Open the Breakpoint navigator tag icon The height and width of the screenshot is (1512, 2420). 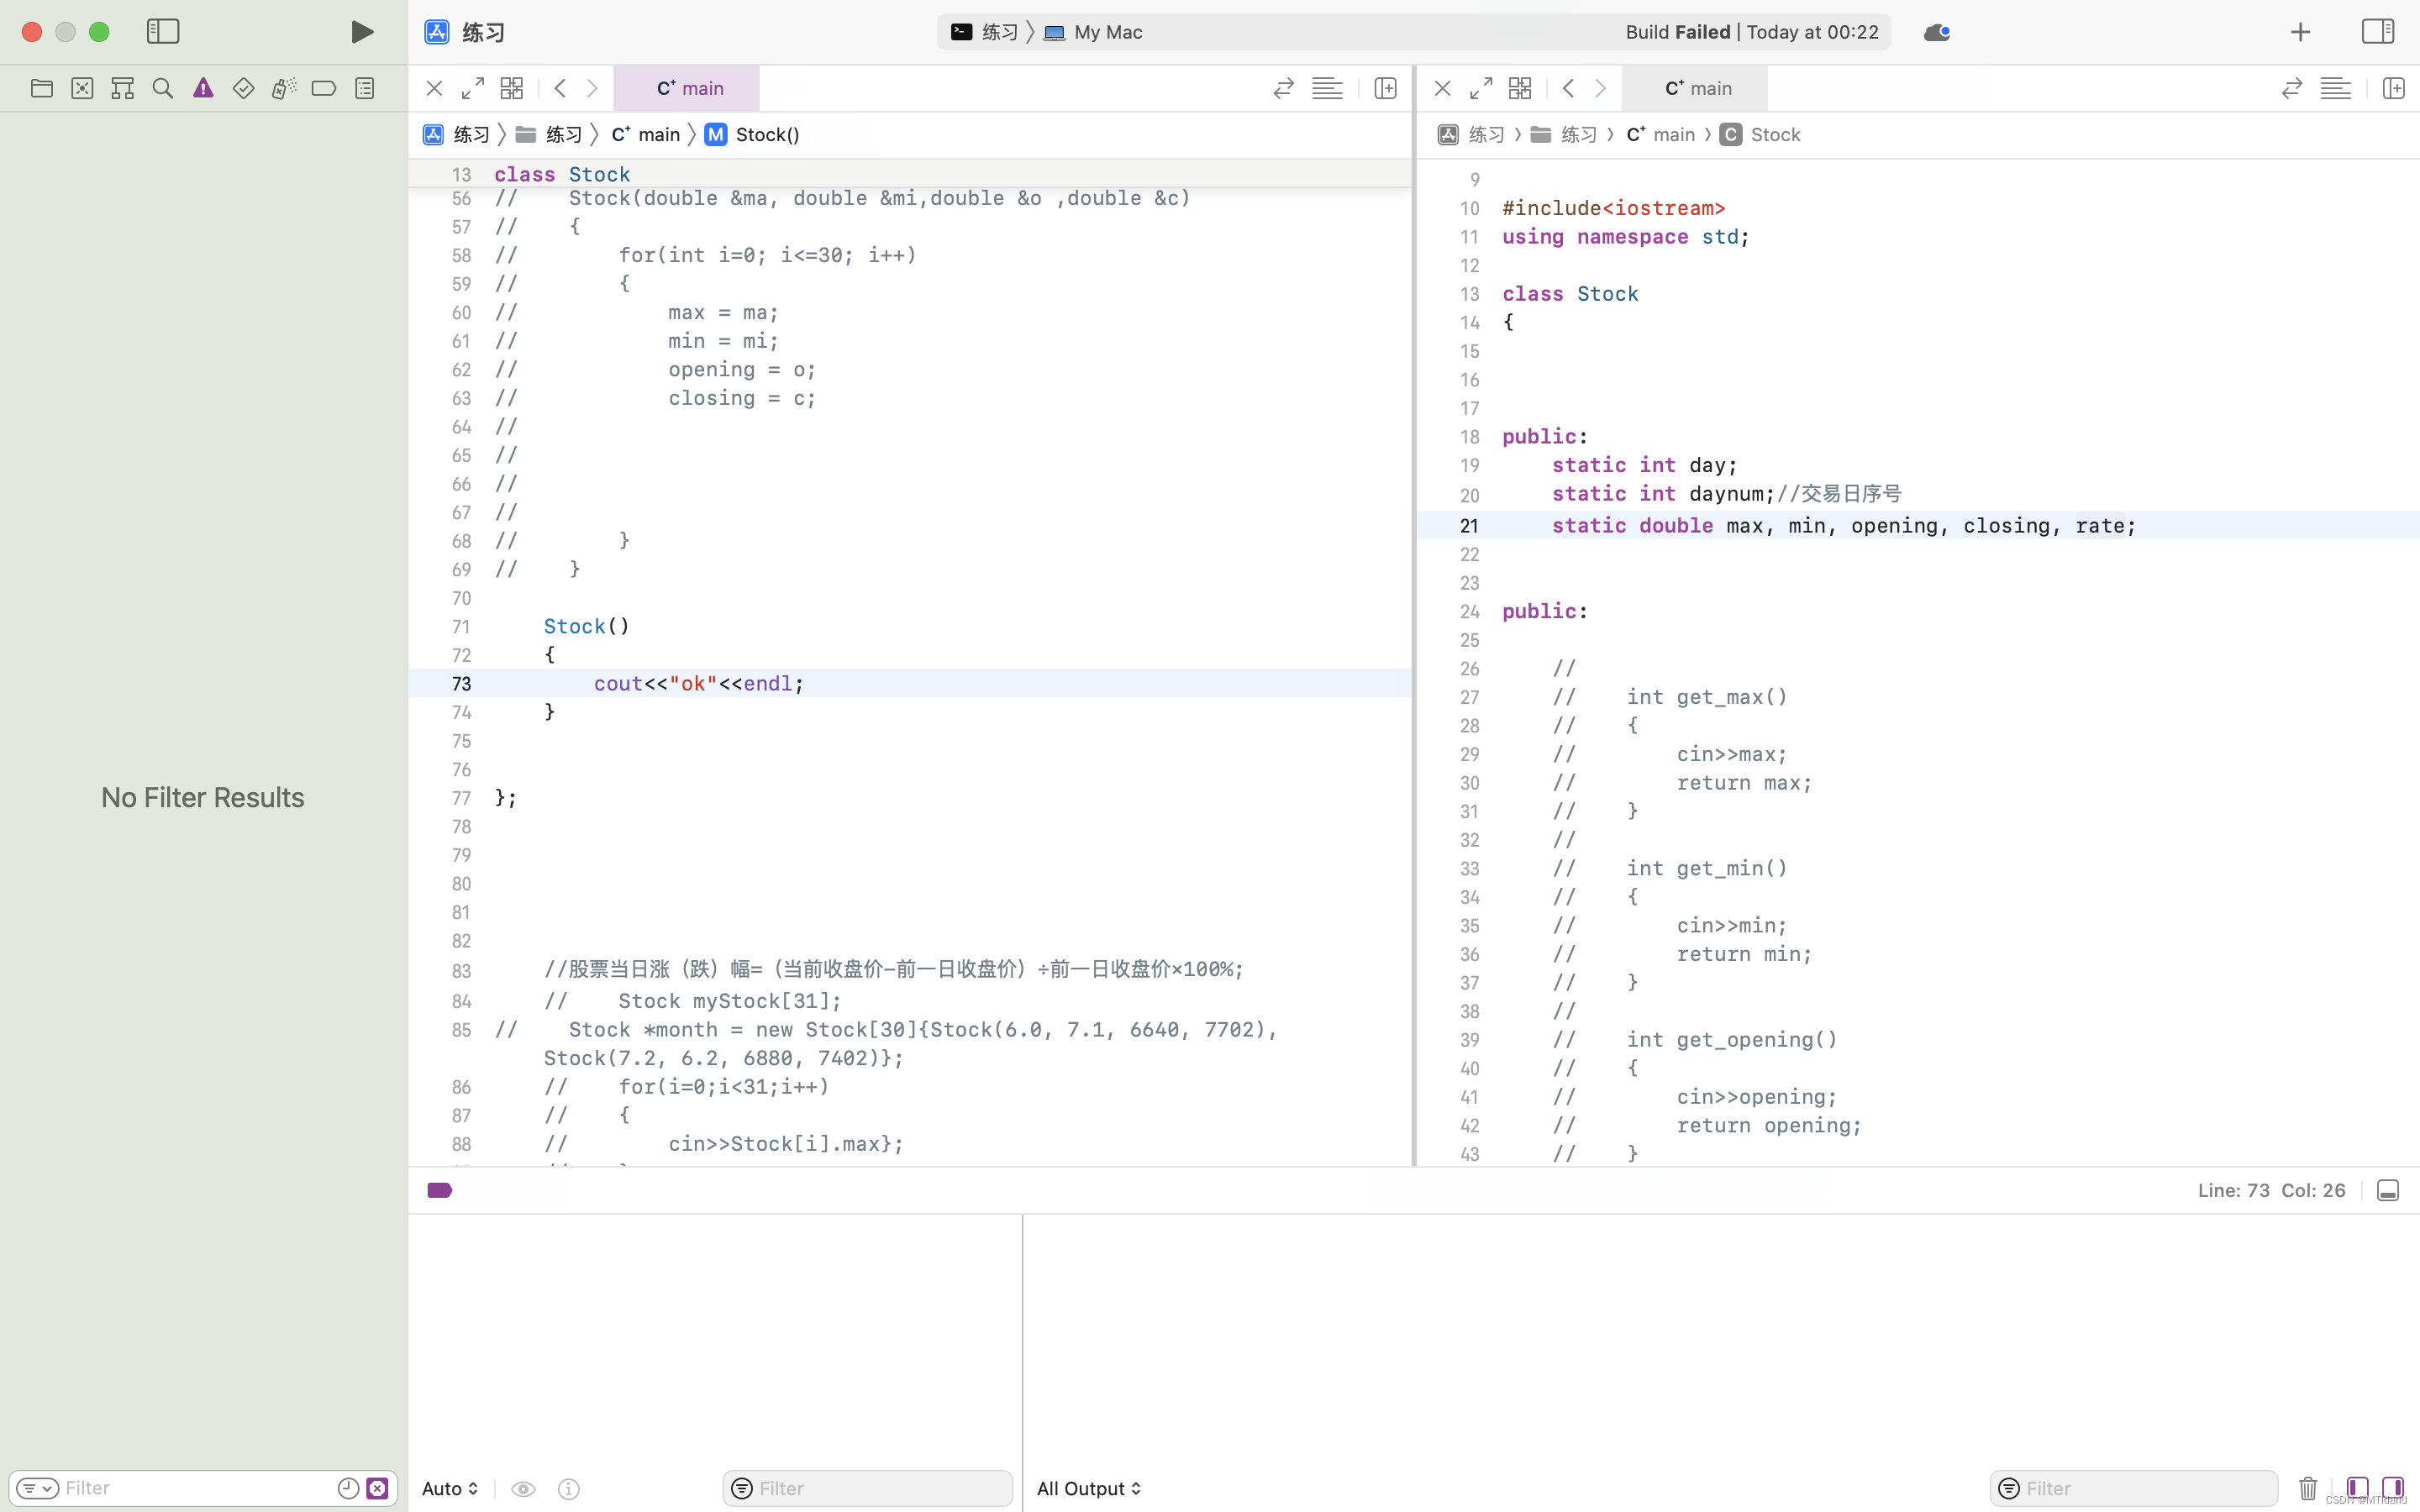click(323, 88)
